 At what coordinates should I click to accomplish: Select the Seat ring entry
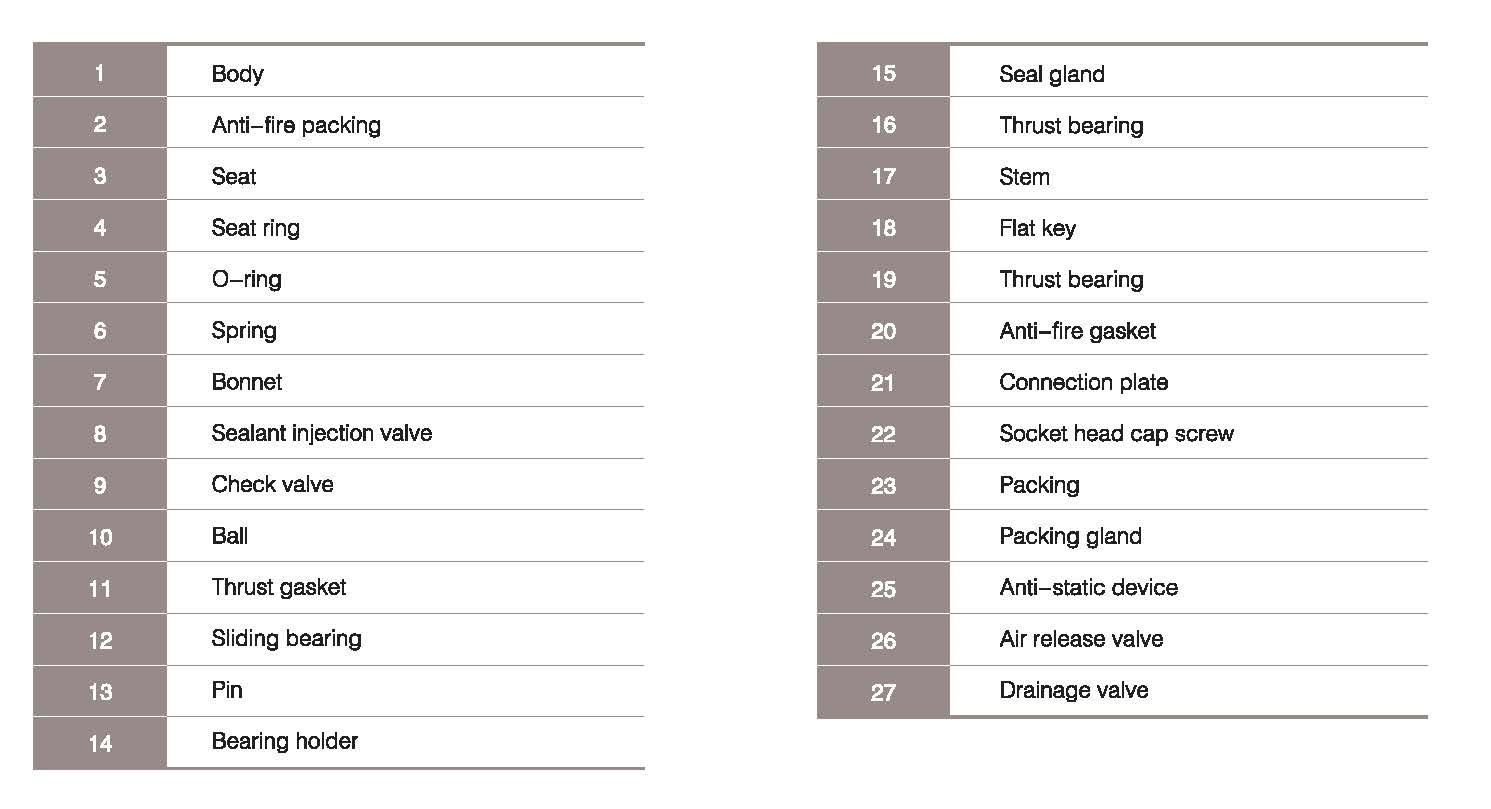(255, 228)
